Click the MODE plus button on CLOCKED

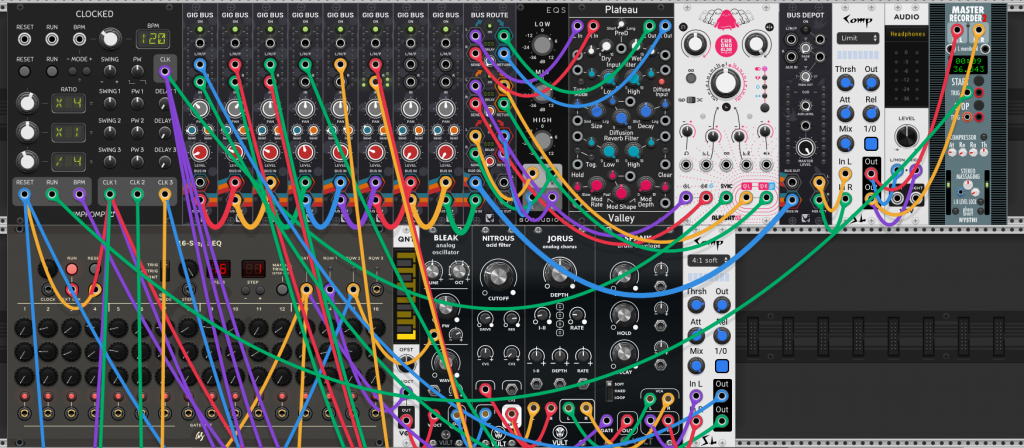pyautogui.click(x=88, y=71)
